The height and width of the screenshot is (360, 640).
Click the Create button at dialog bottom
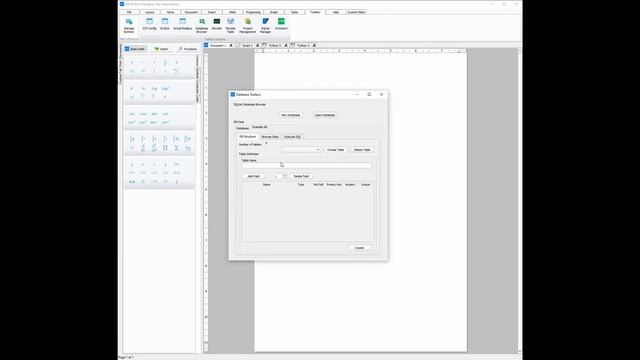pos(359,248)
